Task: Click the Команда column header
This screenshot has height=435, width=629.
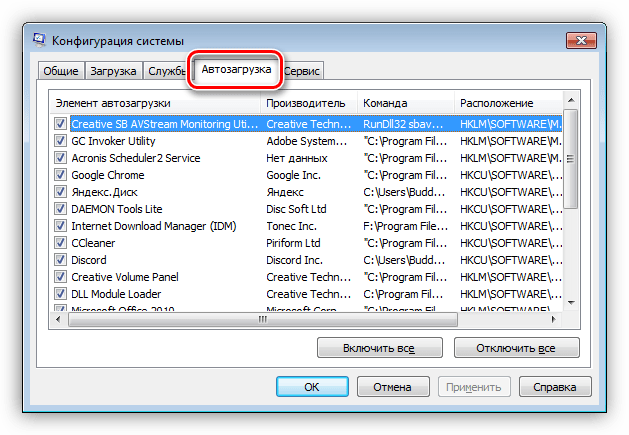Action: click(x=406, y=103)
